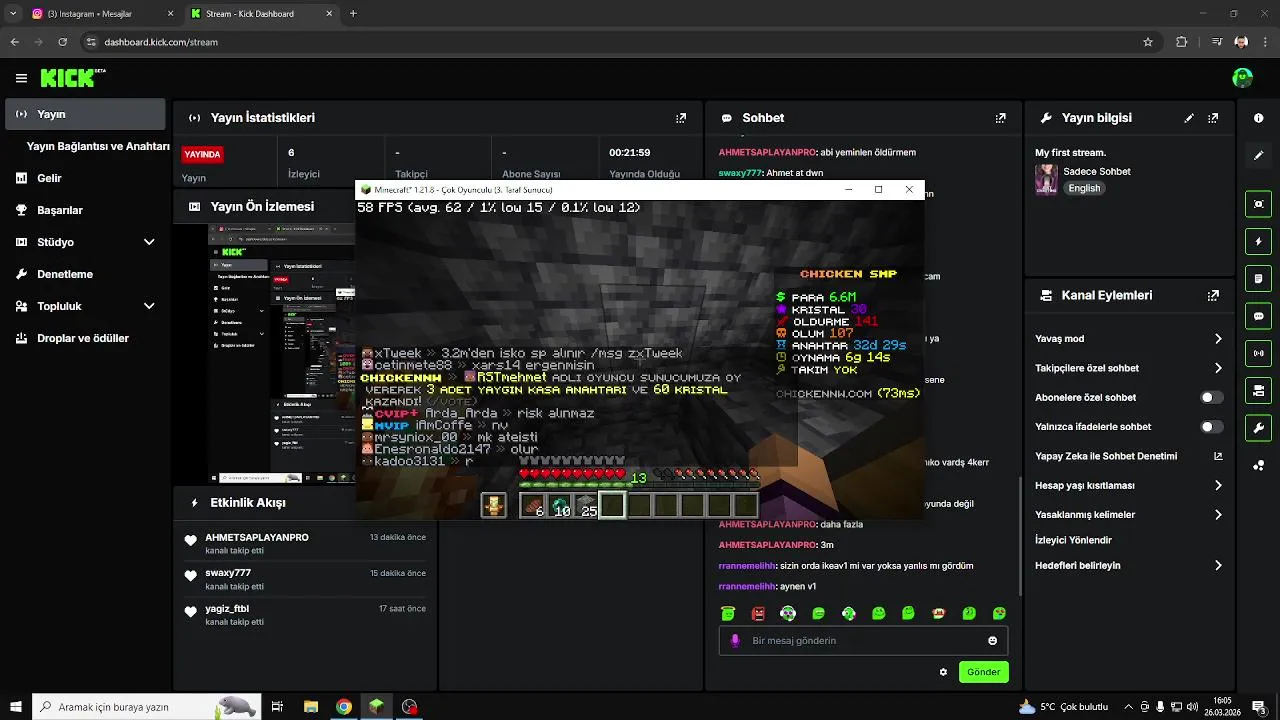This screenshot has height=720, width=1280.
Task: Insert the headphones emote
Action: click(788, 613)
